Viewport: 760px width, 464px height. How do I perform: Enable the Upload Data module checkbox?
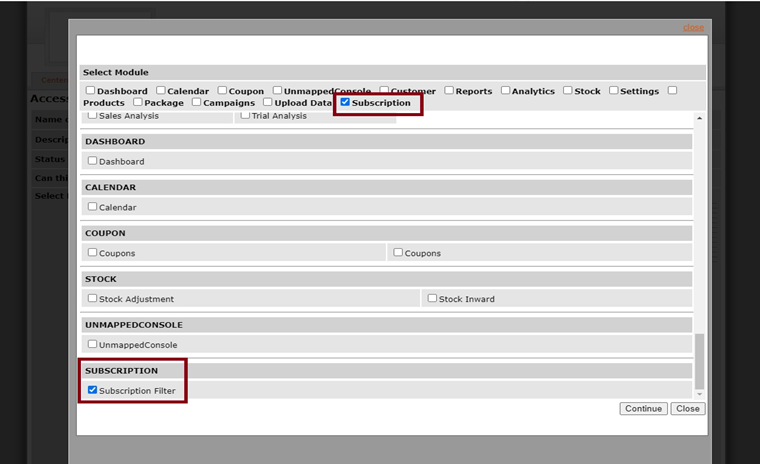pos(268,102)
